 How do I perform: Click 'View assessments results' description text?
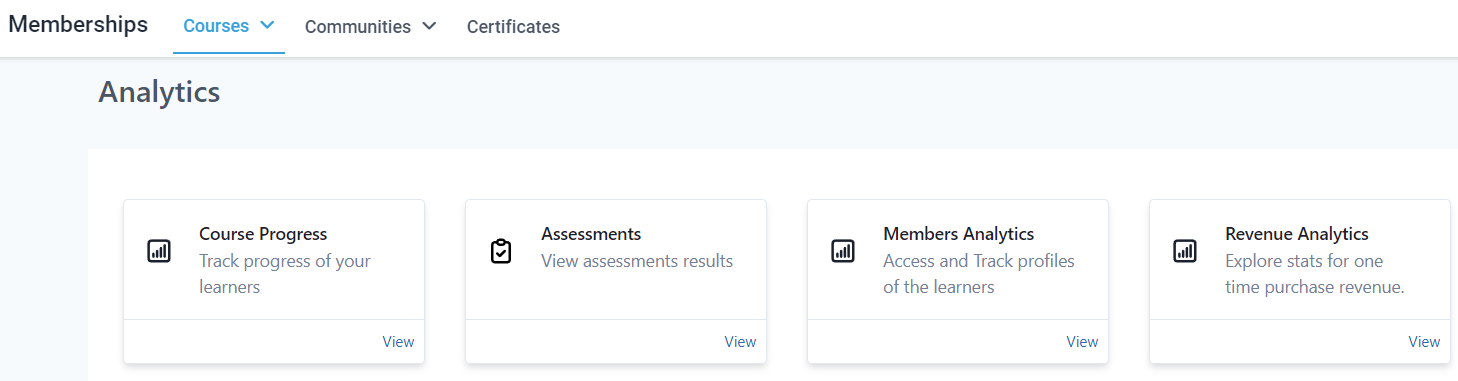click(637, 261)
